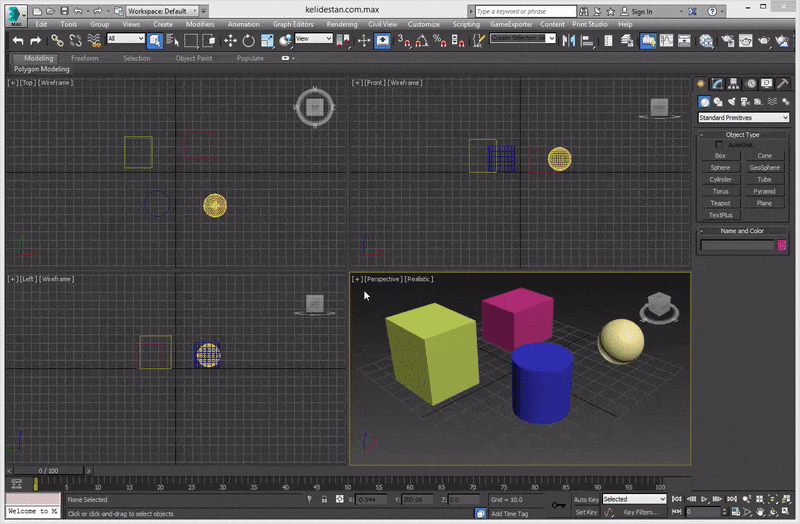The height and width of the screenshot is (524, 800).
Task: Click the 3ds Max application button
Action: pos(15,15)
